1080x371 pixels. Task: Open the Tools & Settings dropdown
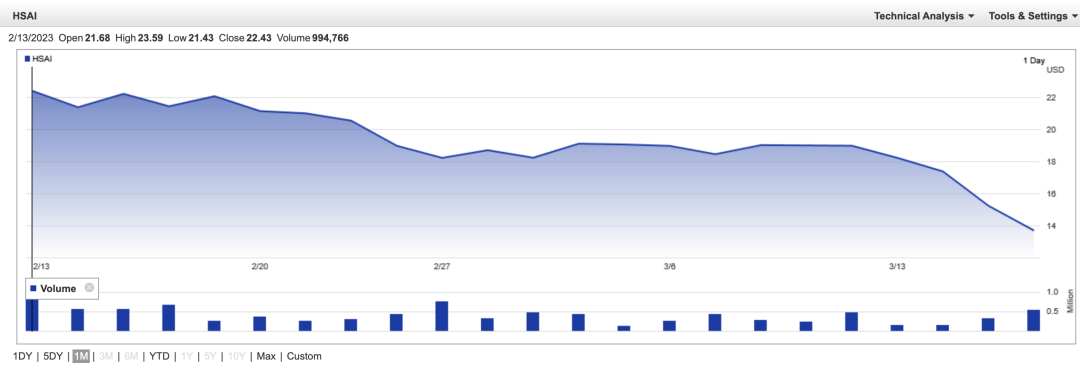pyautogui.click(x=1034, y=16)
